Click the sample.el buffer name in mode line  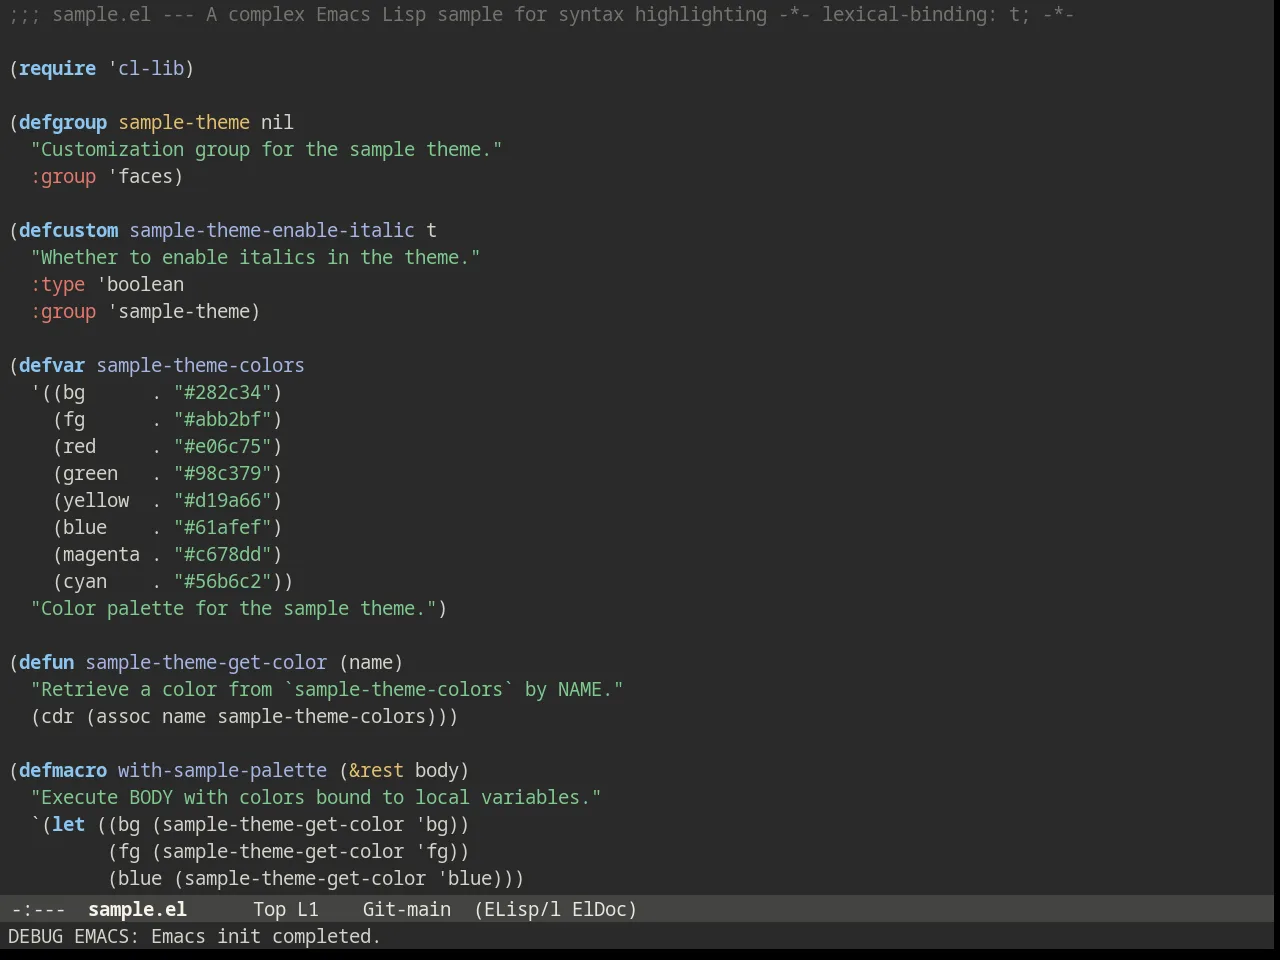click(137, 909)
